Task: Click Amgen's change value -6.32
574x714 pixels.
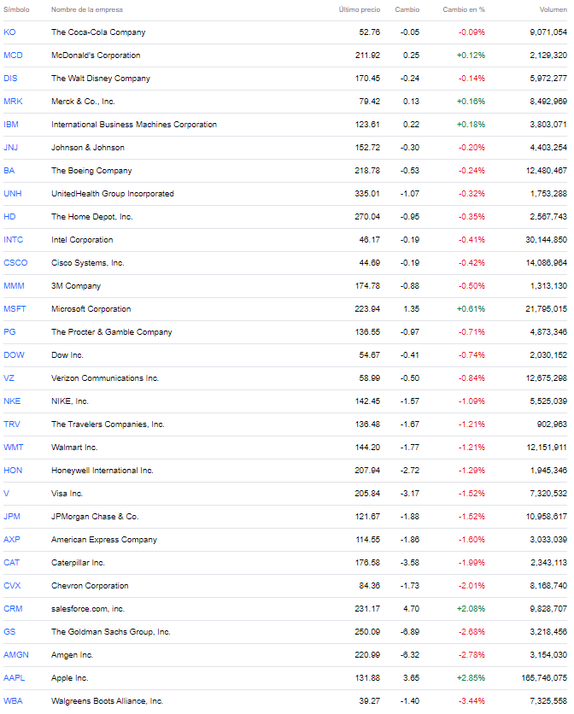Action: pos(410,655)
